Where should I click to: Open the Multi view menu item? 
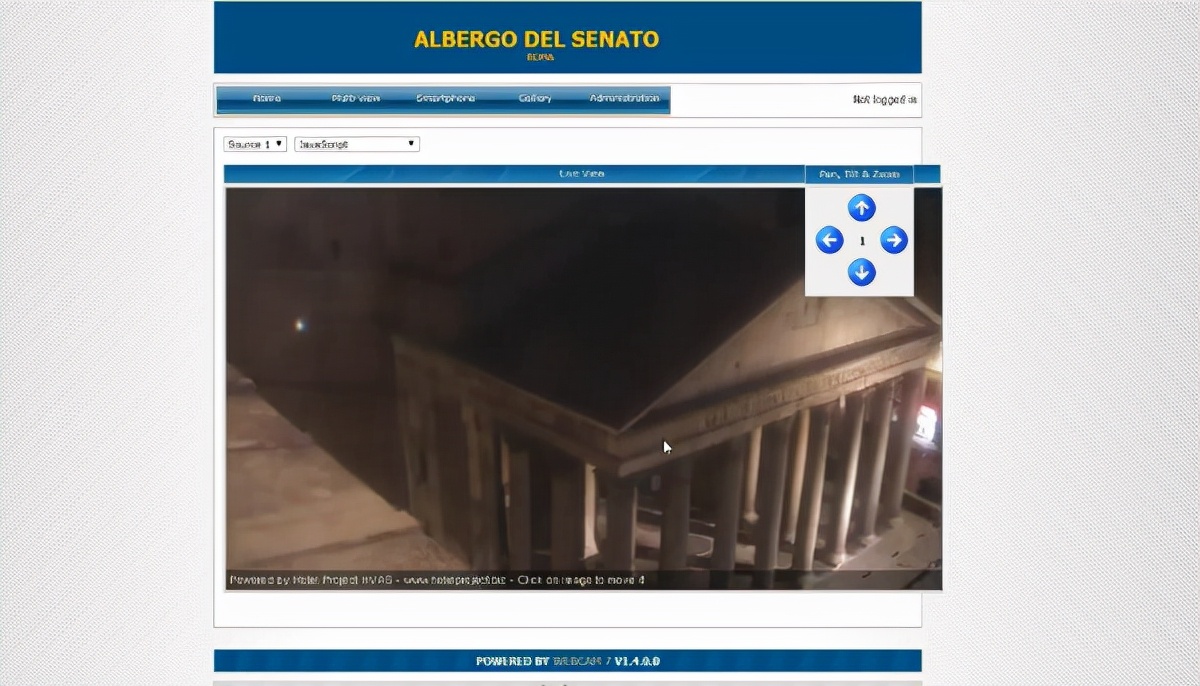point(355,99)
